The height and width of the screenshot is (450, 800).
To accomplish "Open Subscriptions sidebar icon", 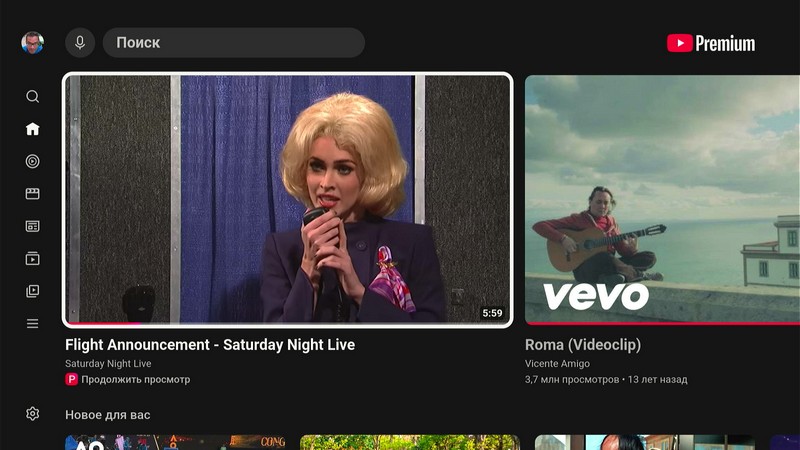I will (33, 259).
